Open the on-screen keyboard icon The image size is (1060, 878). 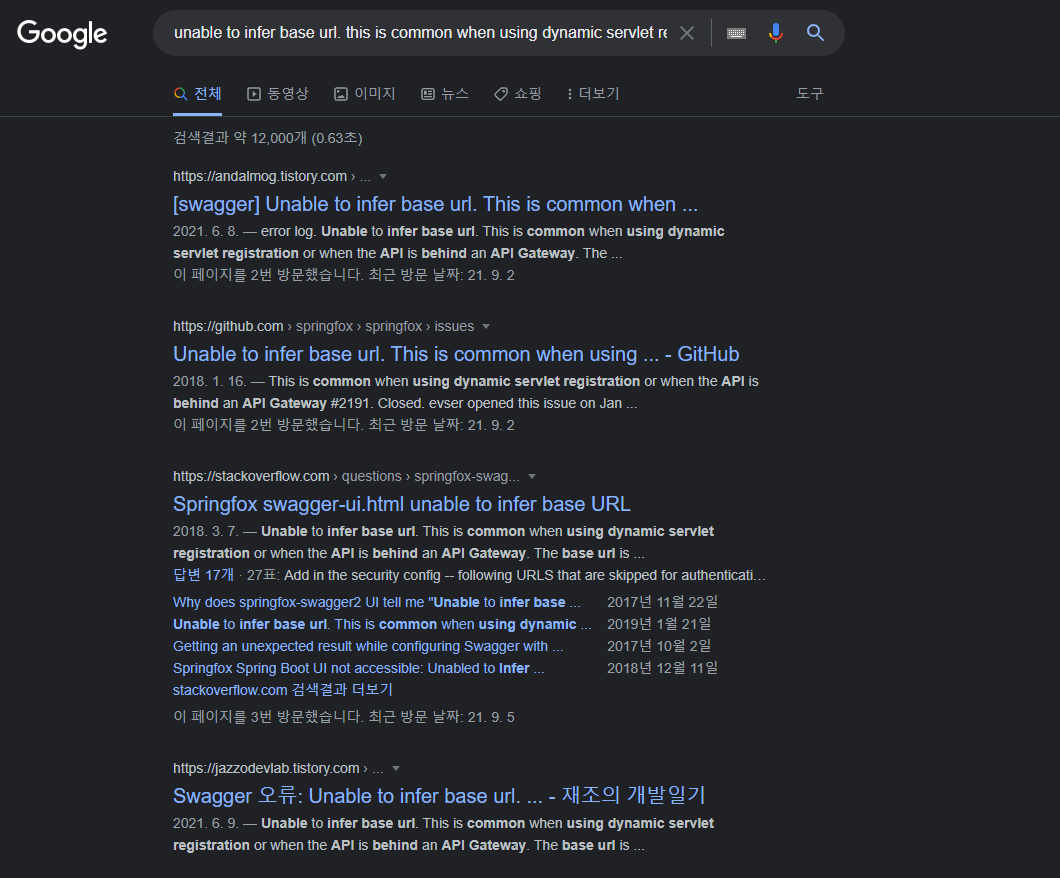point(736,33)
